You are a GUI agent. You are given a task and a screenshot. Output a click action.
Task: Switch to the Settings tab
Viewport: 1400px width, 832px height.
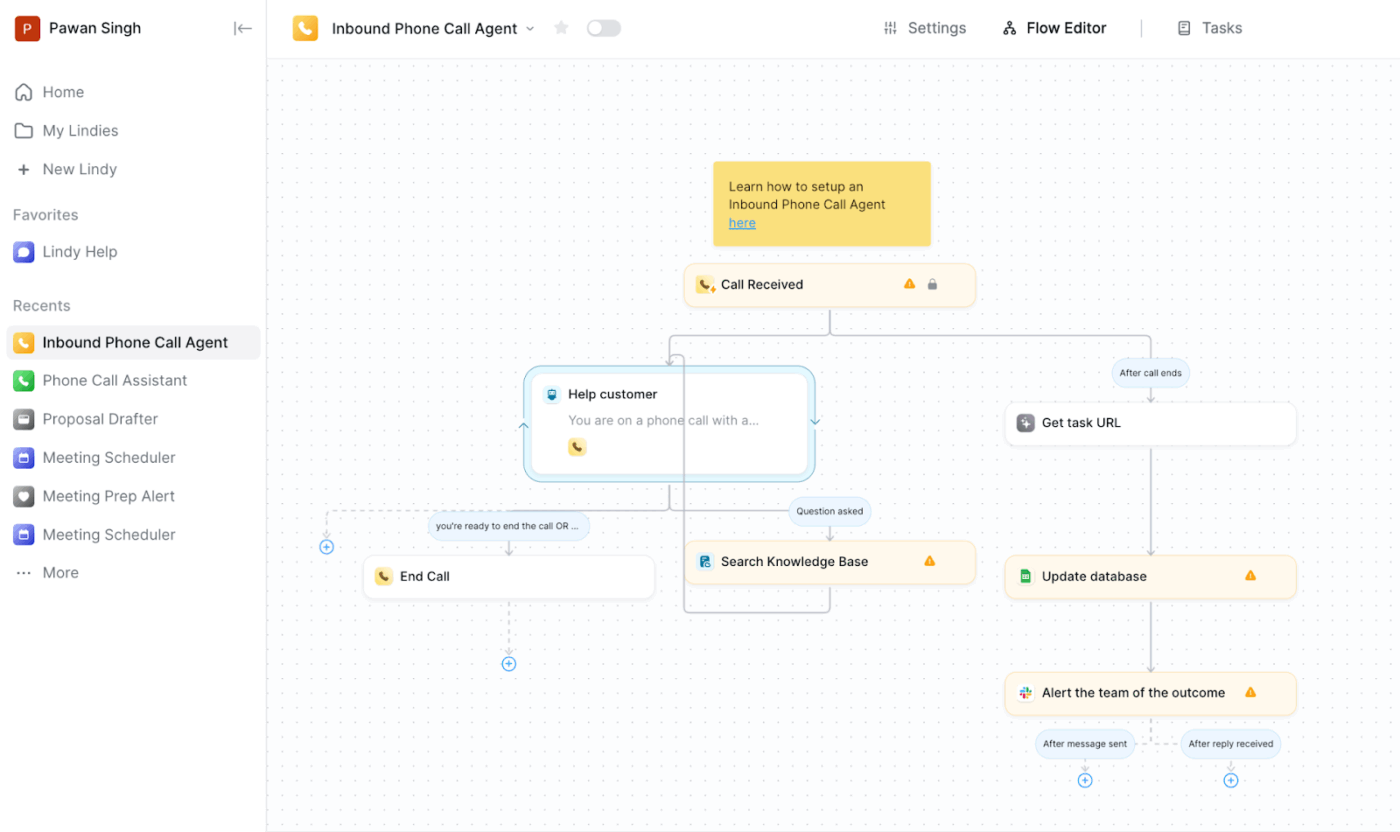(x=925, y=28)
